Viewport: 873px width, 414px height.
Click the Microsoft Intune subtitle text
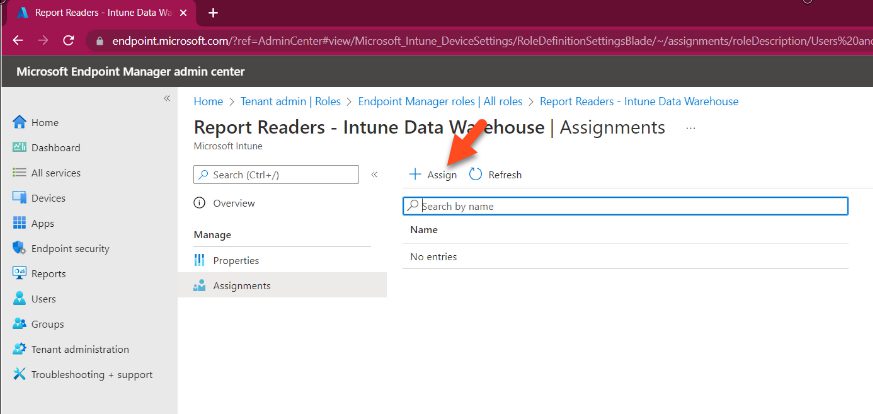click(x=228, y=146)
